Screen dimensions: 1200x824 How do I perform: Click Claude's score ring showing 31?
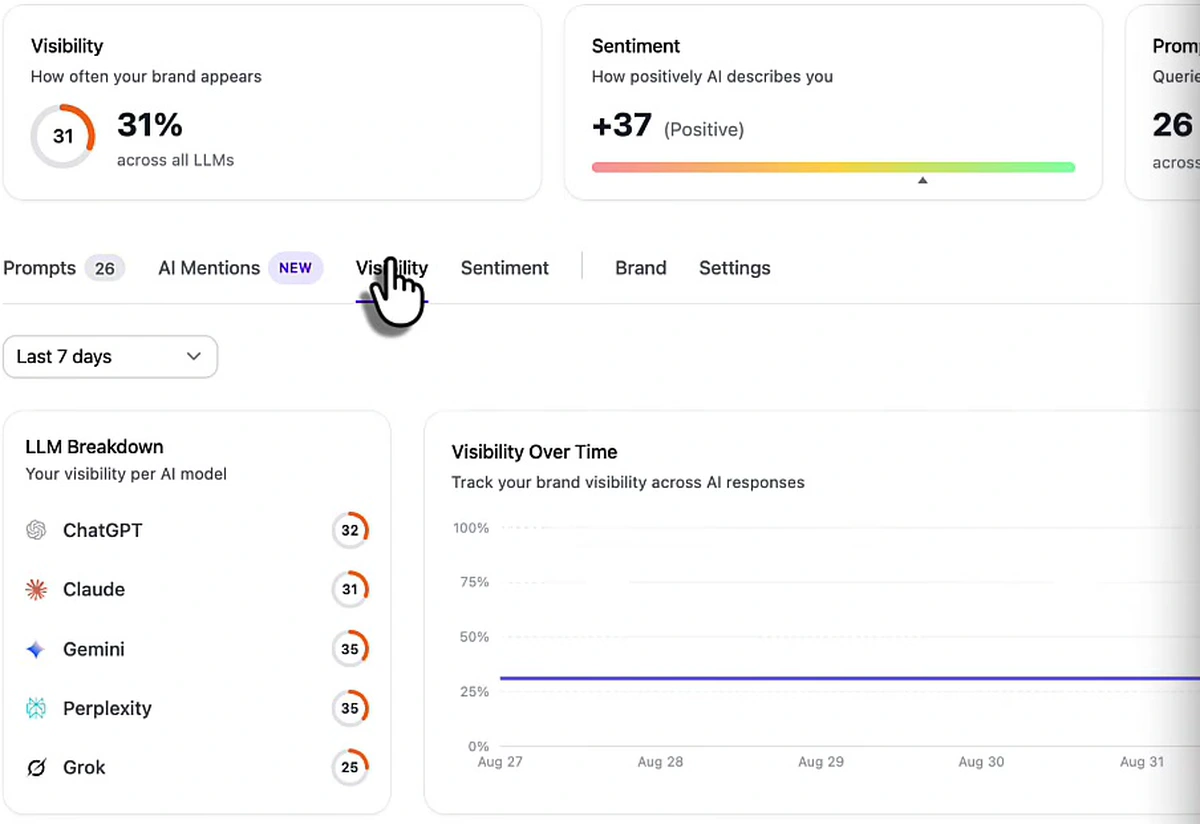click(350, 590)
